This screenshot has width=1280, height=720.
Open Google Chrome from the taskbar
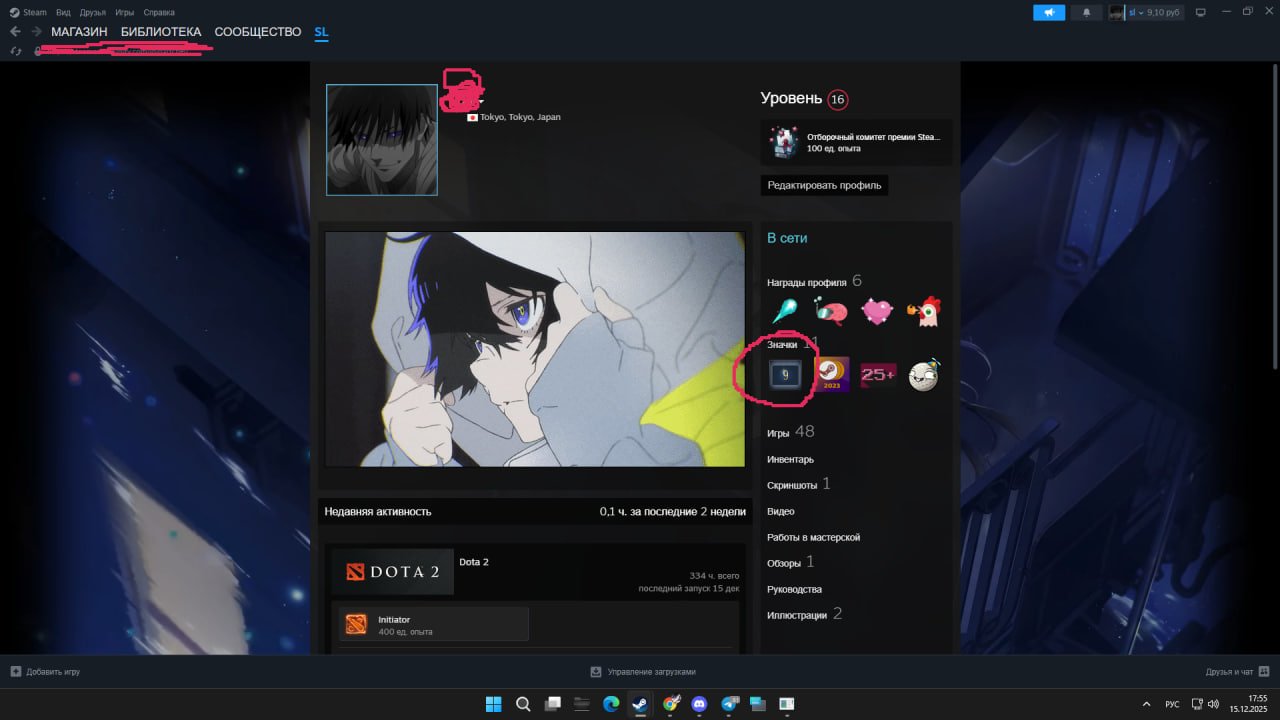pyautogui.click(x=670, y=704)
